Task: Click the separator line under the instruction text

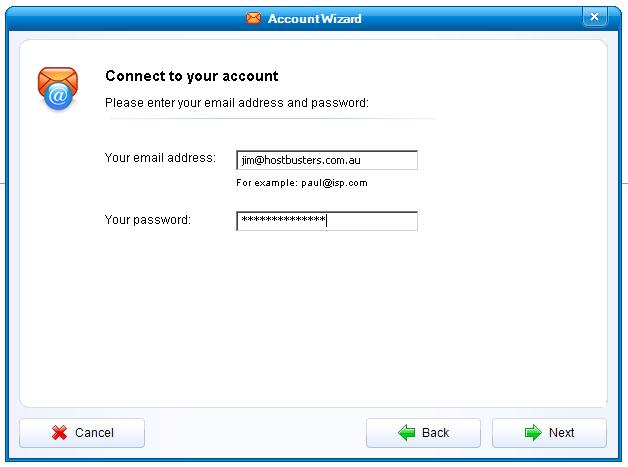Action: [x=270, y=119]
